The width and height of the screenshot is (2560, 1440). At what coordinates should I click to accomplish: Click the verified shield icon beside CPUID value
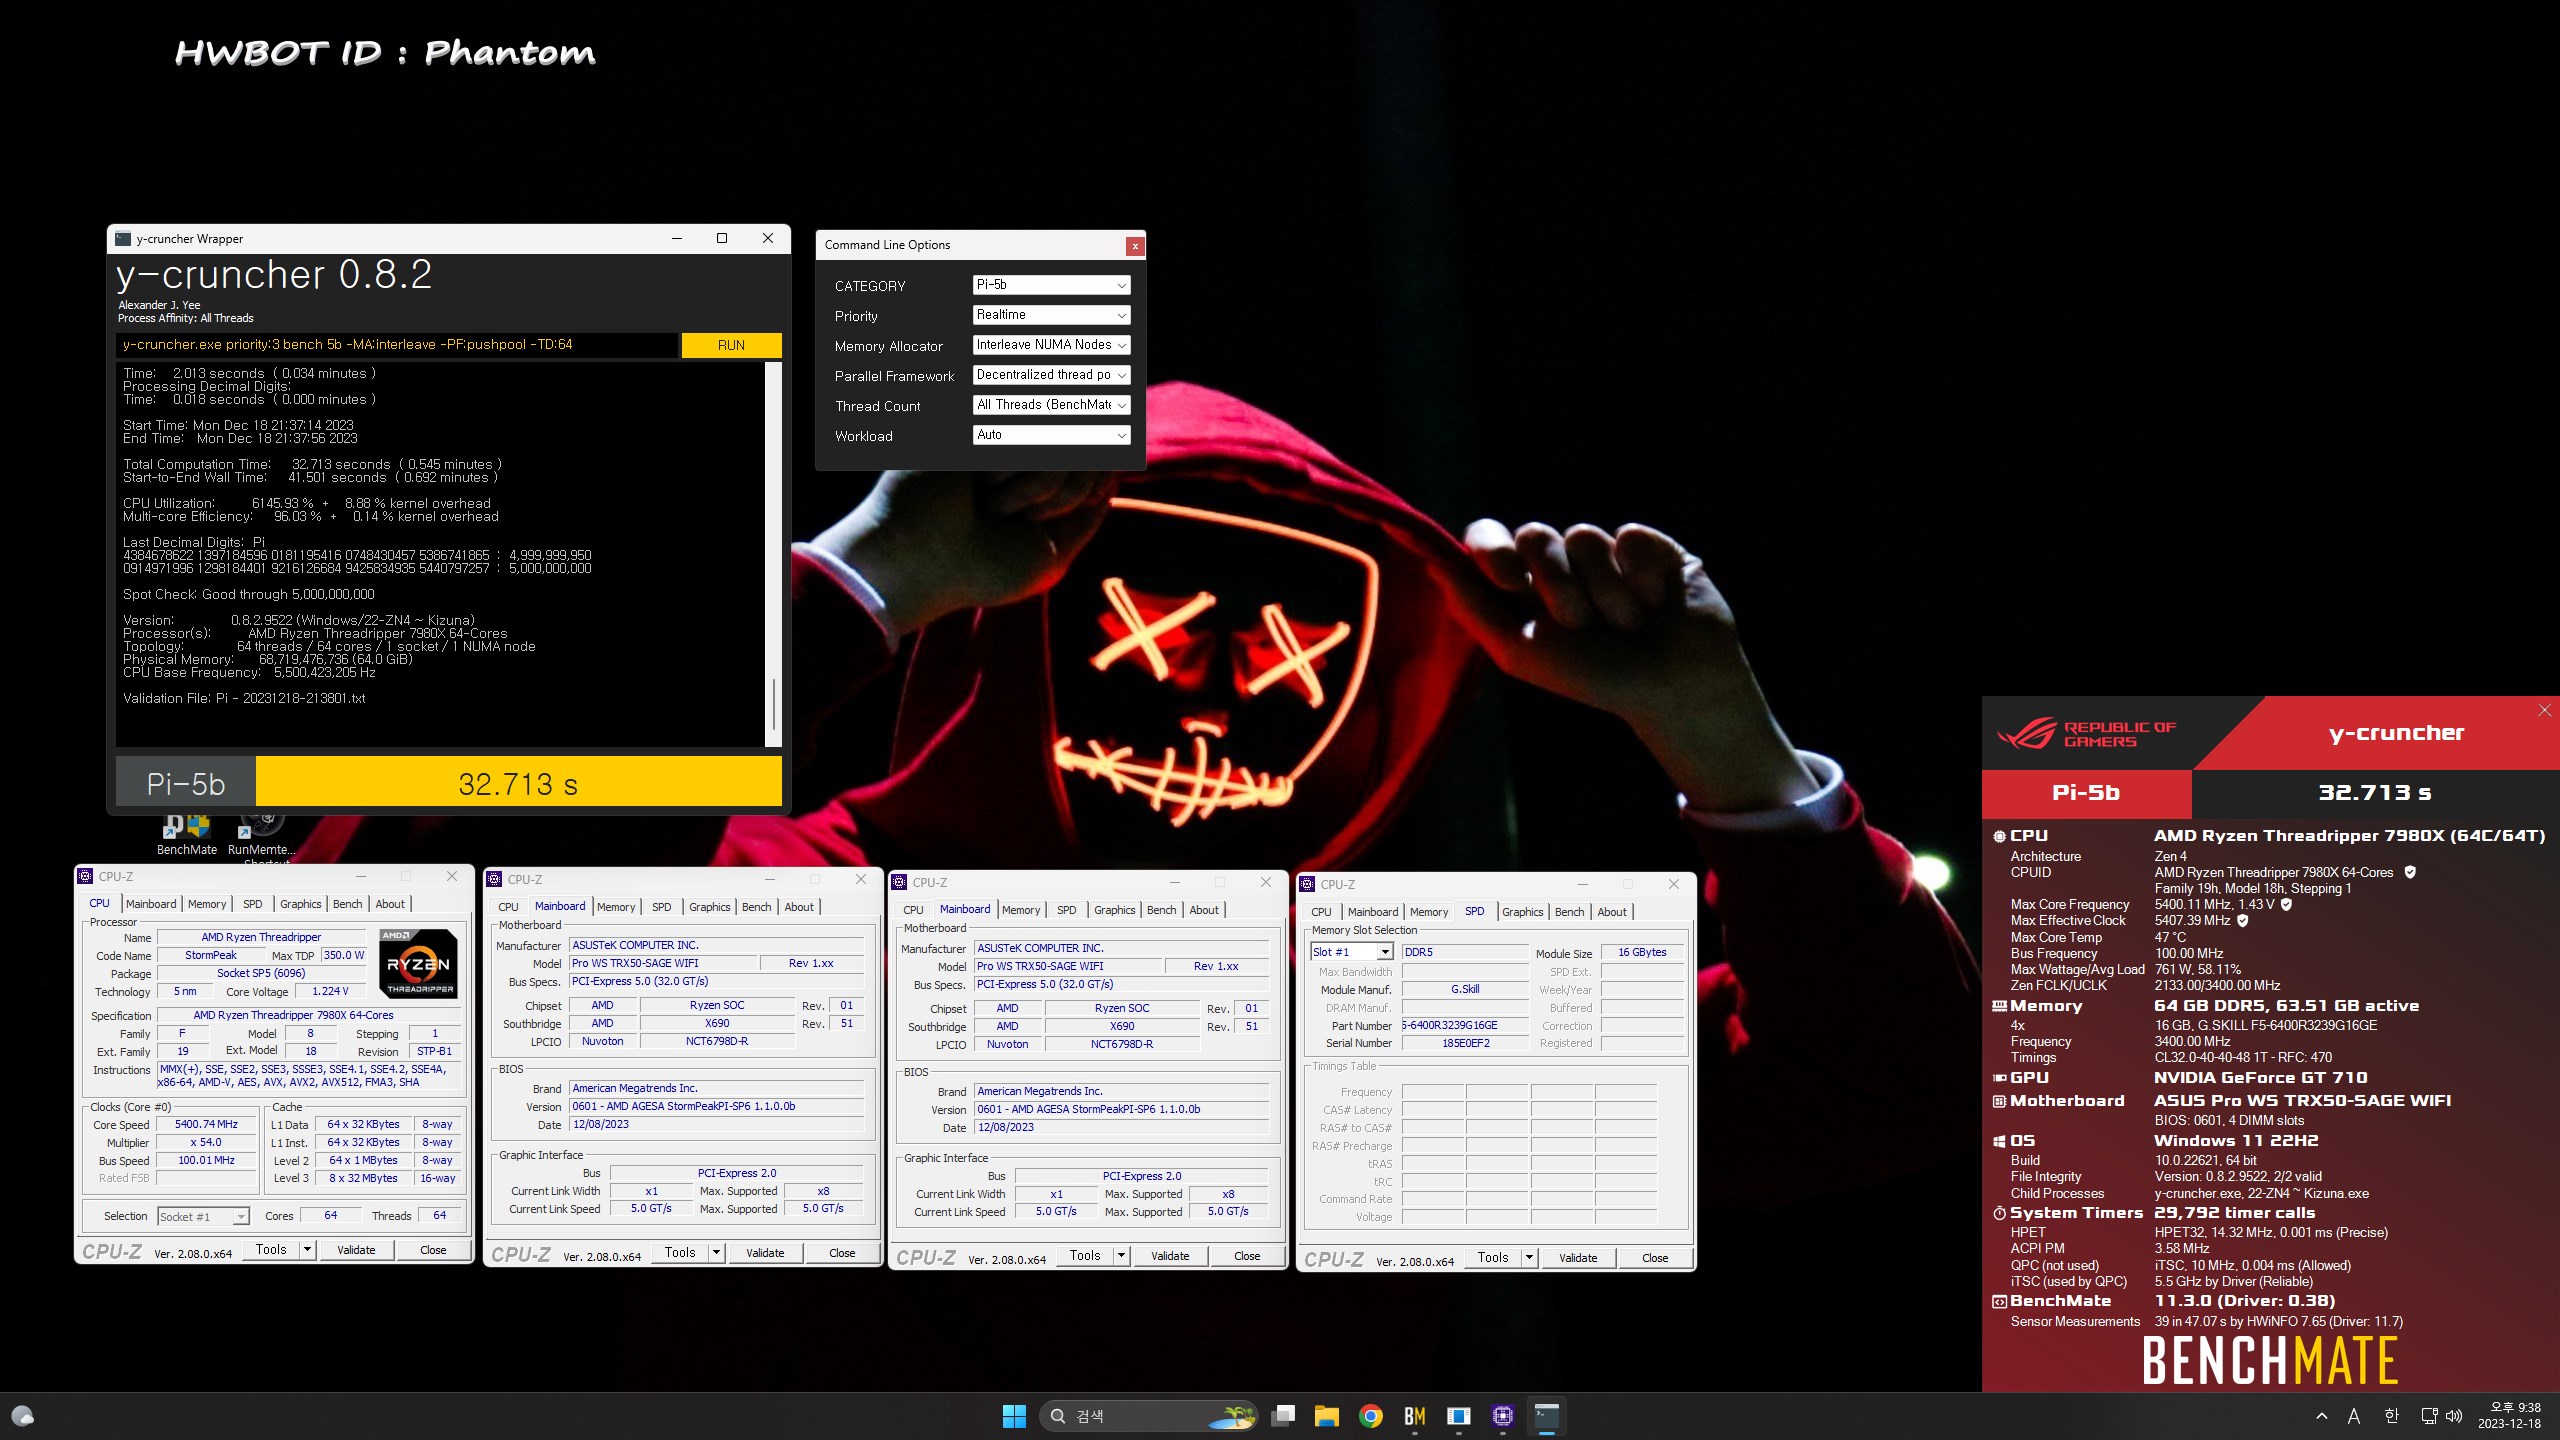point(2410,872)
